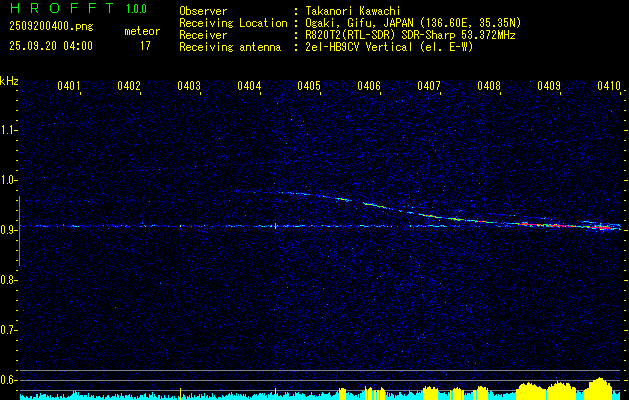
Task: Click time marker 0404
Action: pyautogui.click(x=248, y=85)
